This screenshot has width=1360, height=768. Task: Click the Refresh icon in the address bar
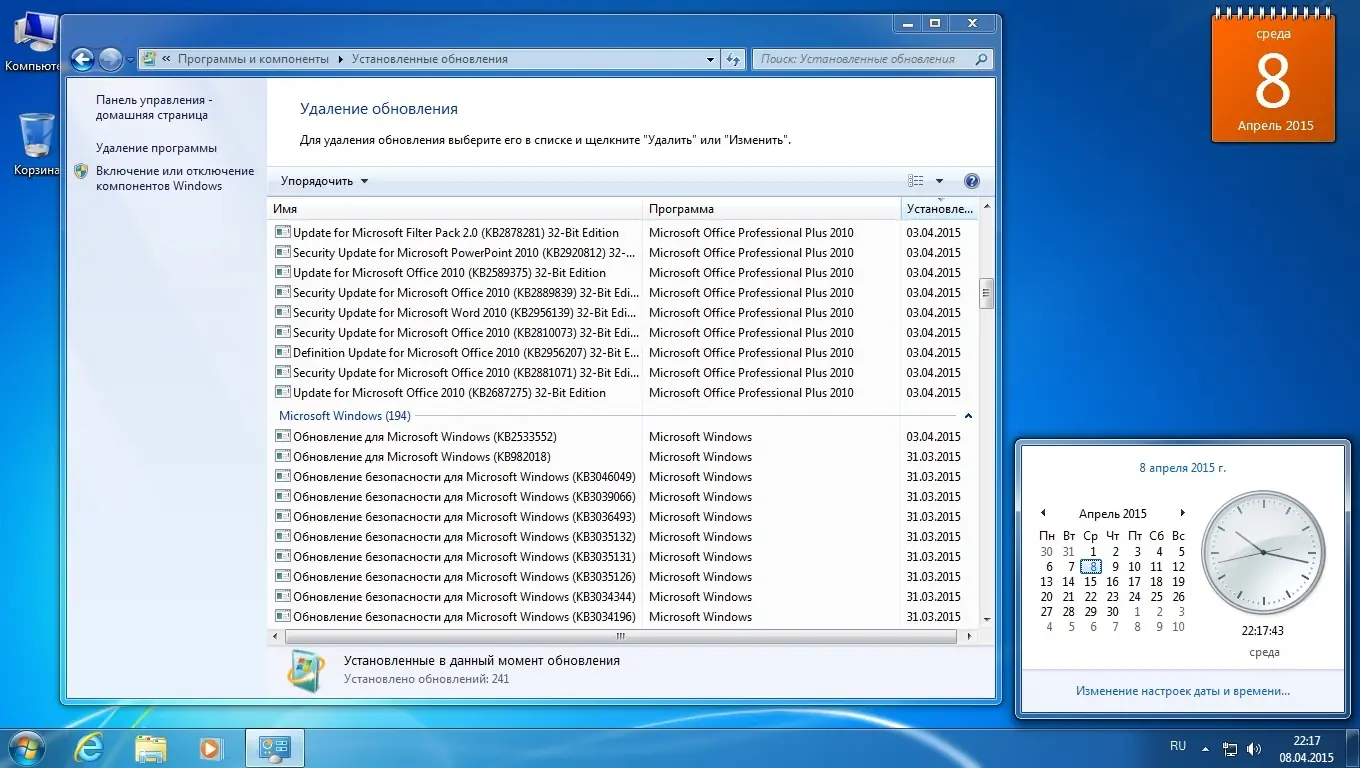click(x=733, y=59)
